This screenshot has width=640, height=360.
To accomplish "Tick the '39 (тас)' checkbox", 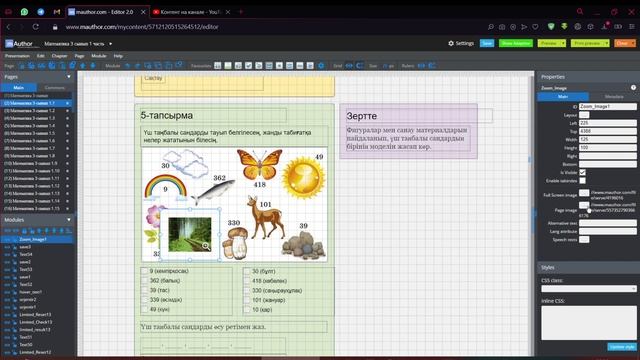I will point(144,290).
